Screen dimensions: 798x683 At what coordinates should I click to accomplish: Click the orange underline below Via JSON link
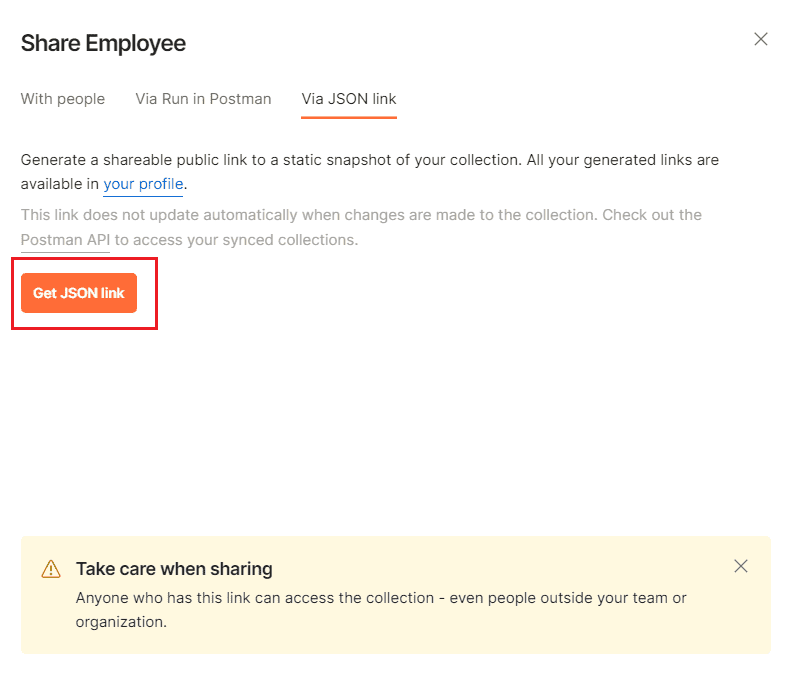click(349, 118)
